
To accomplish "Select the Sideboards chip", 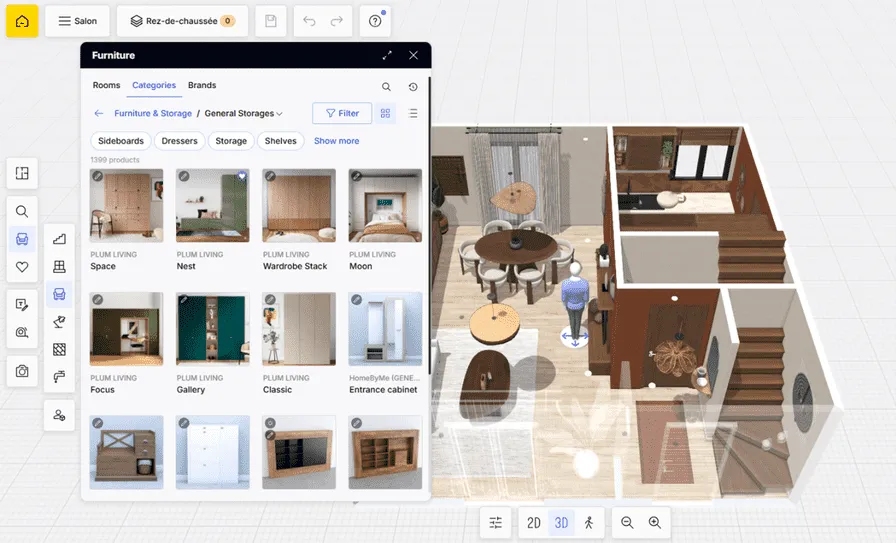I will [121, 141].
